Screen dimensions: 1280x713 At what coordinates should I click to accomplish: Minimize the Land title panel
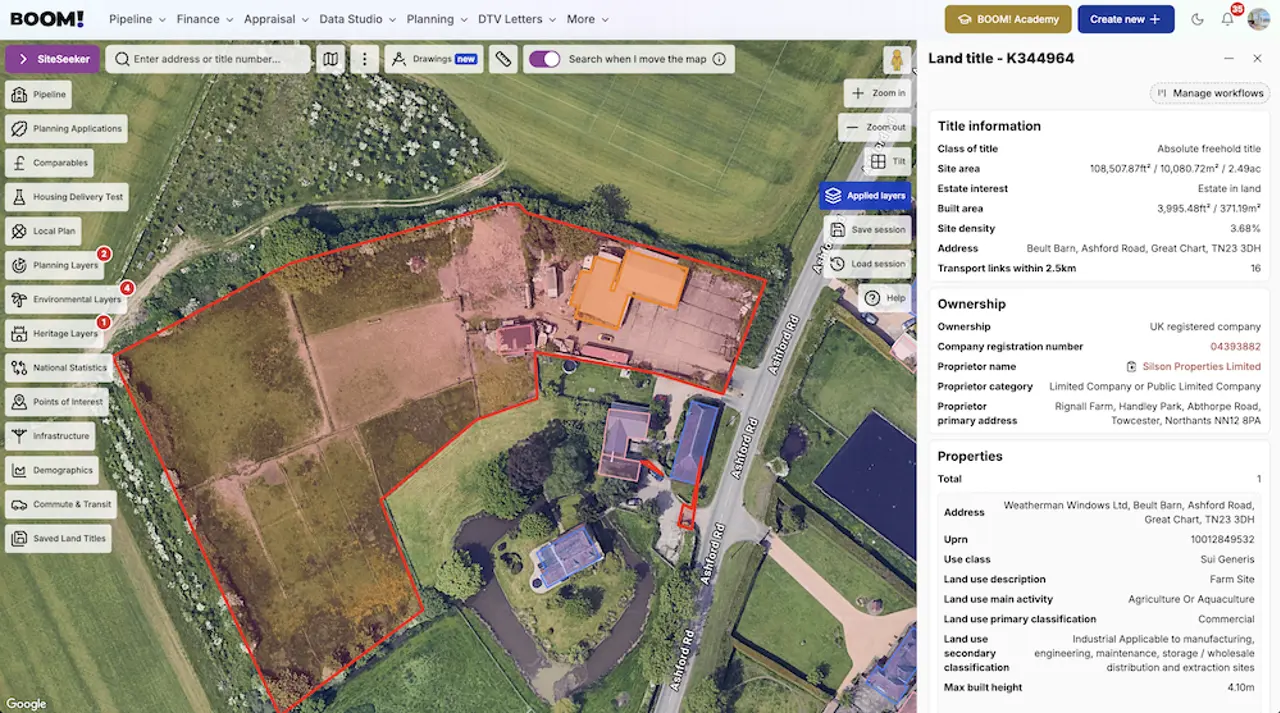coord(1229,59)
